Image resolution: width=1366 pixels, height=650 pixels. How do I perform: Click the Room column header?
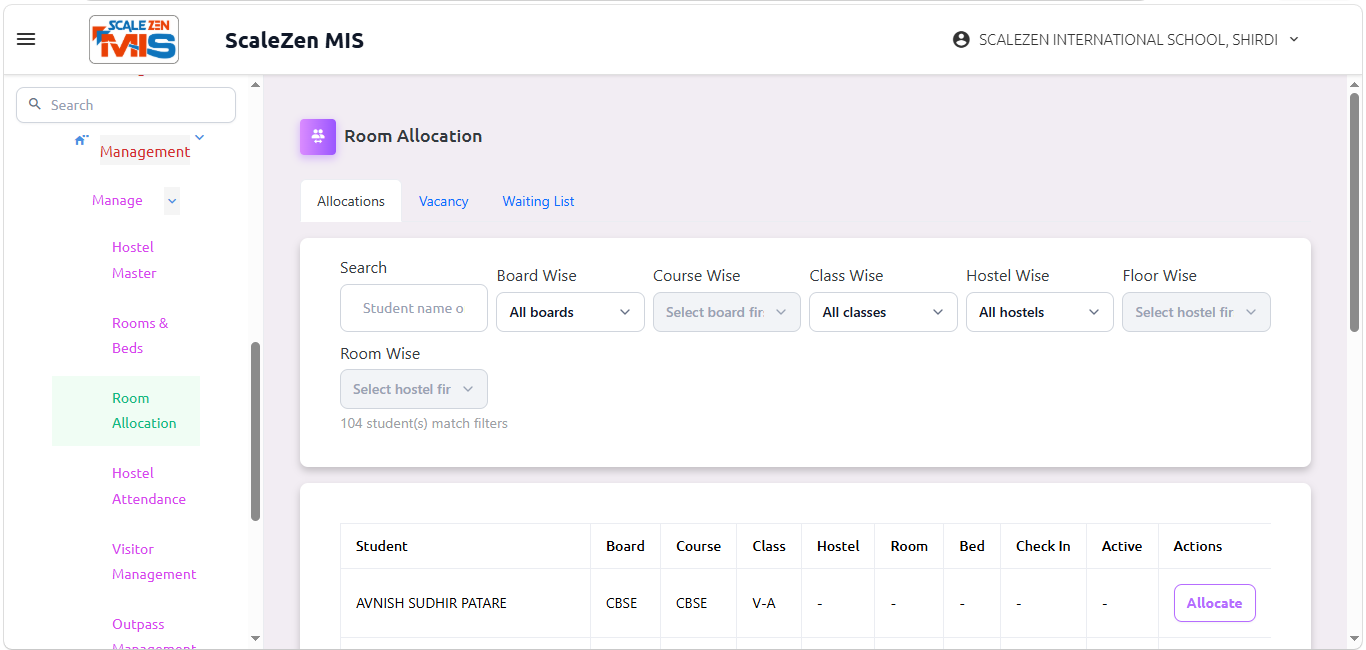click(x=909, y=546)
